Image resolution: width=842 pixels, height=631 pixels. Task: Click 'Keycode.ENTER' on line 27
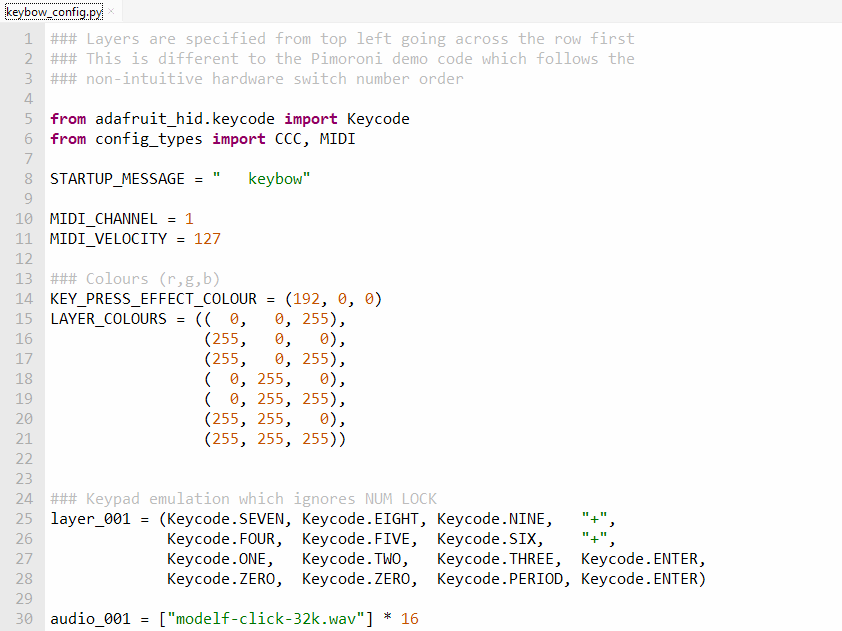point(640,559)
